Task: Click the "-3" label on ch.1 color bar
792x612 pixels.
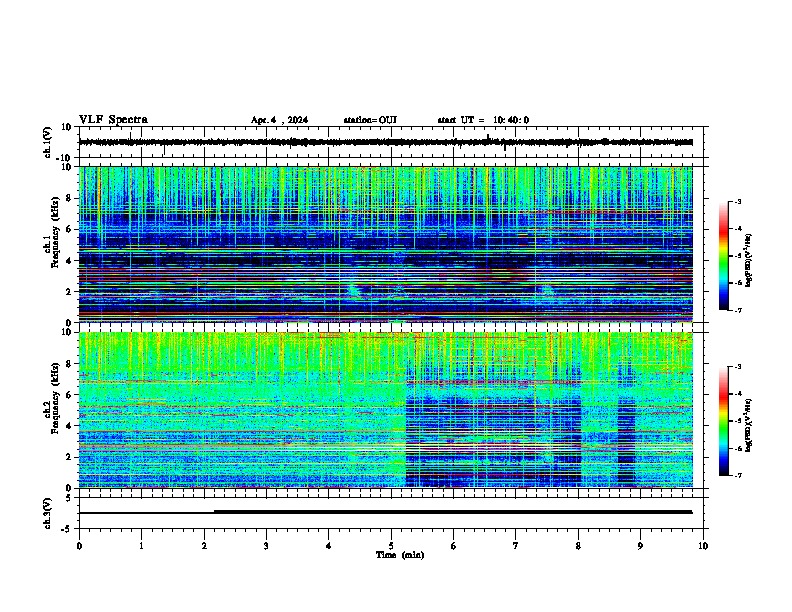Action: pyautogui.click(x=738, y=202)
